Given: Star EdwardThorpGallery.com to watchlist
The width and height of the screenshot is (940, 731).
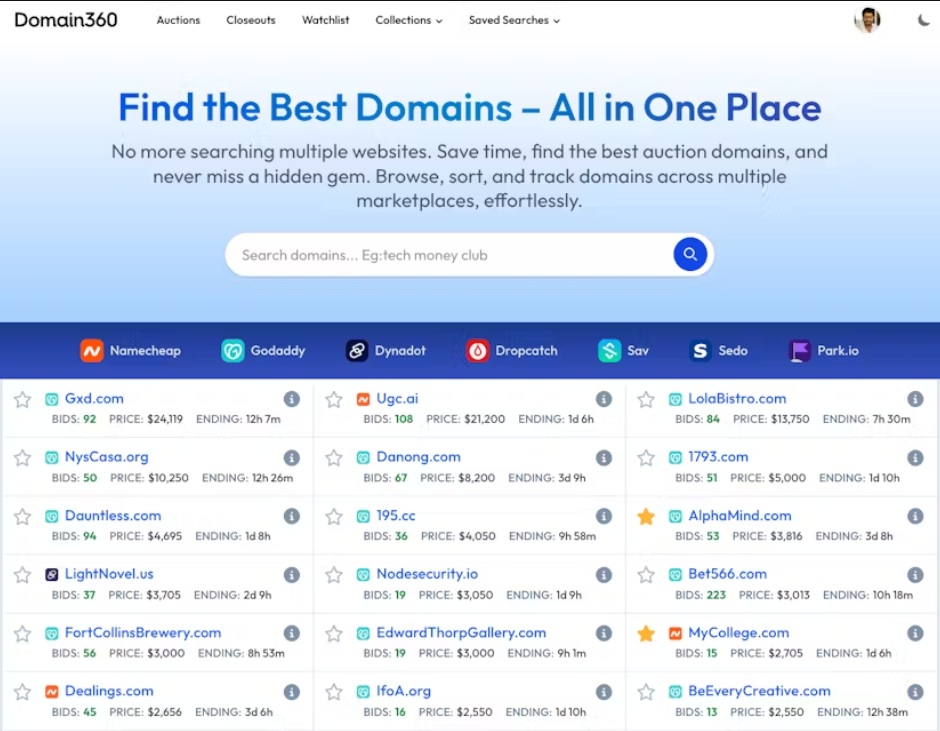Looking at the screenshot, I should click(334, 633).
